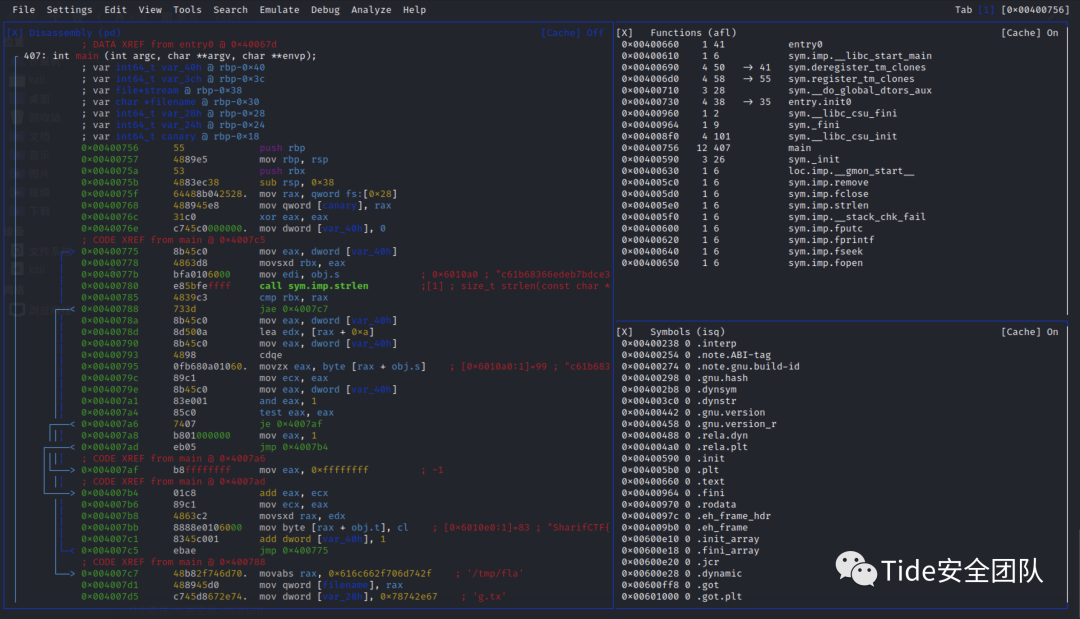This screenshot has width=1080, height=619.
Task: Open the View menu
Action: pos(149,10)
